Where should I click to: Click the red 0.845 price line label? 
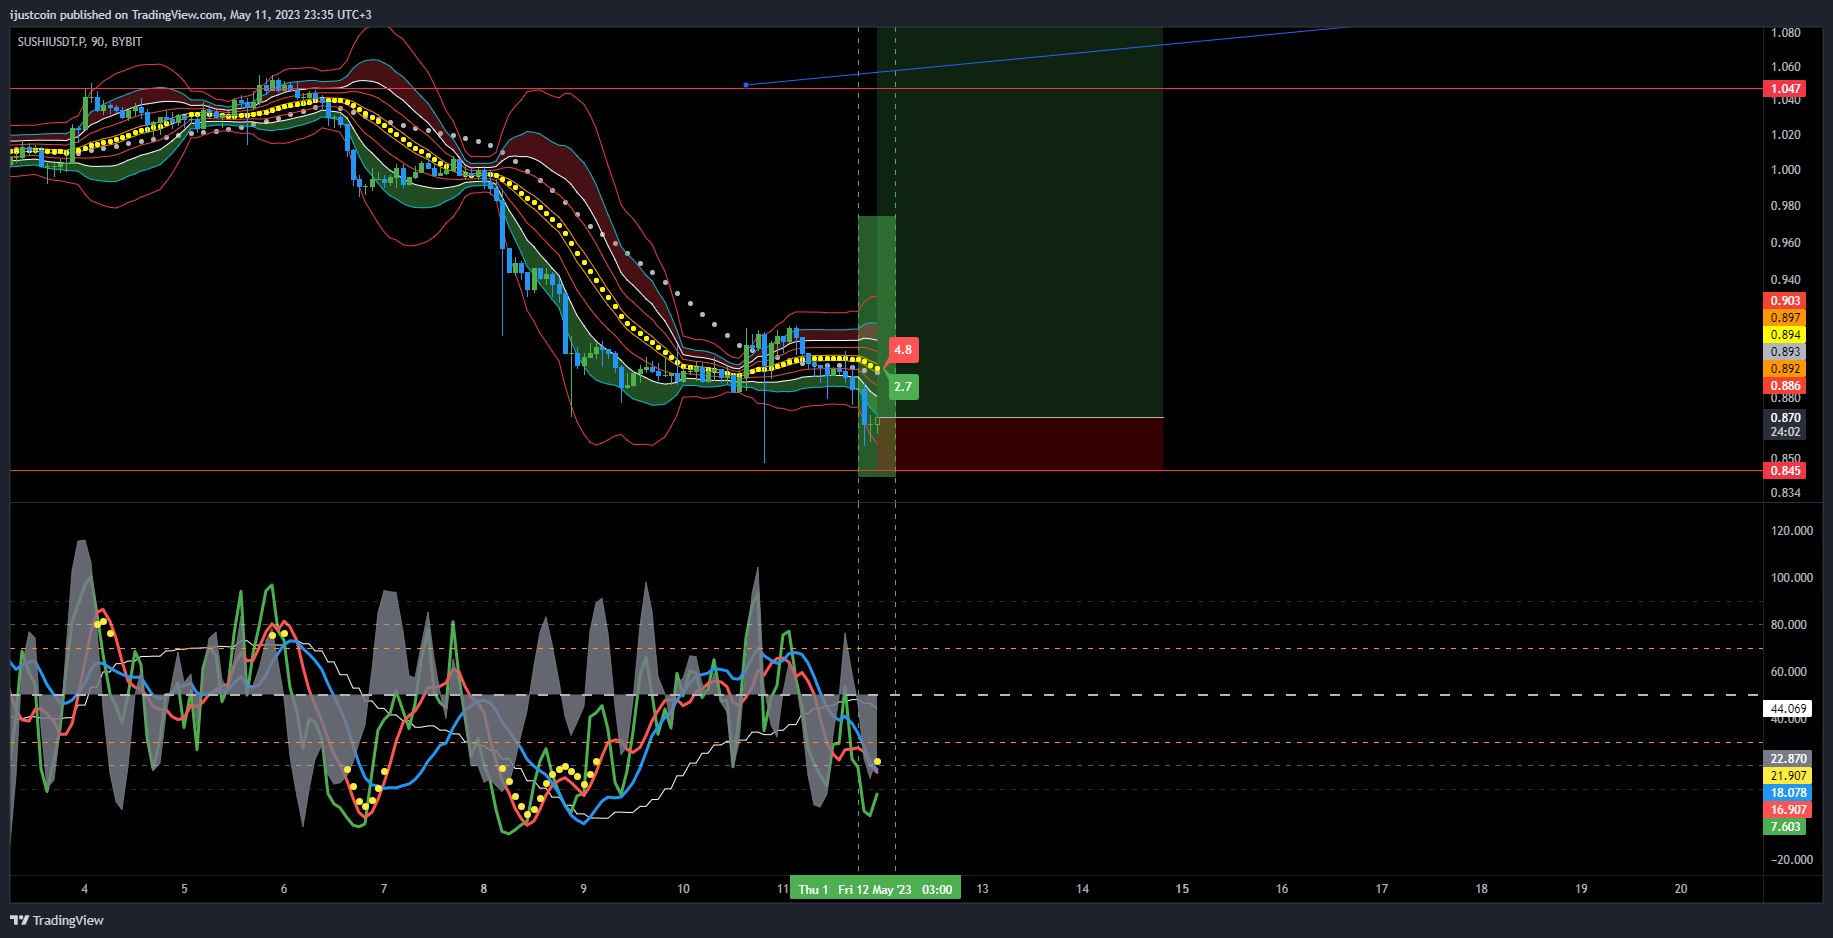(1786, 471)
